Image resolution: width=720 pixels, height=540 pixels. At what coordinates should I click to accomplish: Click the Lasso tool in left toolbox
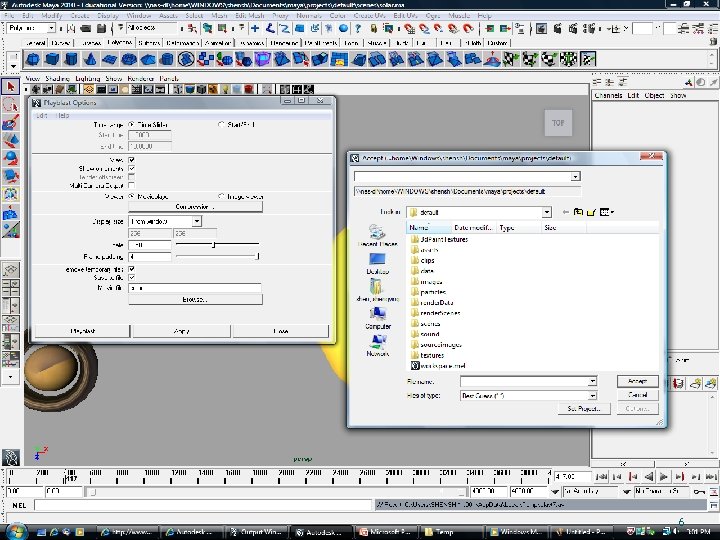click(10, 105)
